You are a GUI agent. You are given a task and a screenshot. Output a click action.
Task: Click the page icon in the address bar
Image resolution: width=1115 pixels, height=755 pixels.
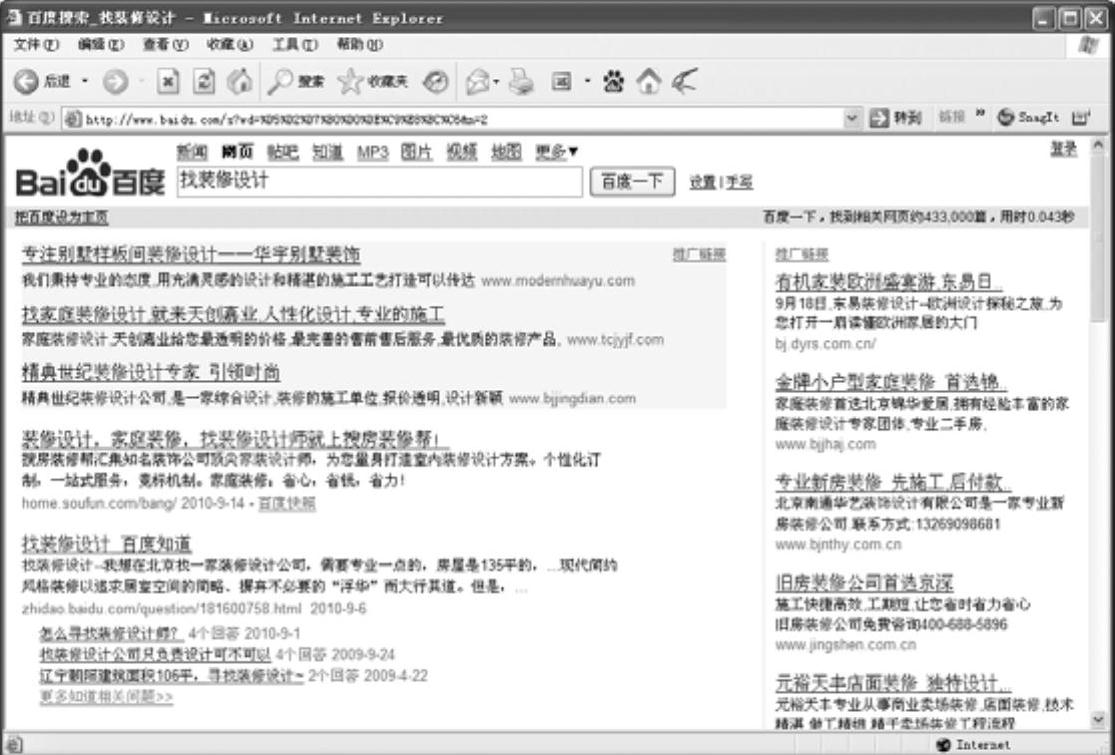pyautogui.click(x=73, y=119)
